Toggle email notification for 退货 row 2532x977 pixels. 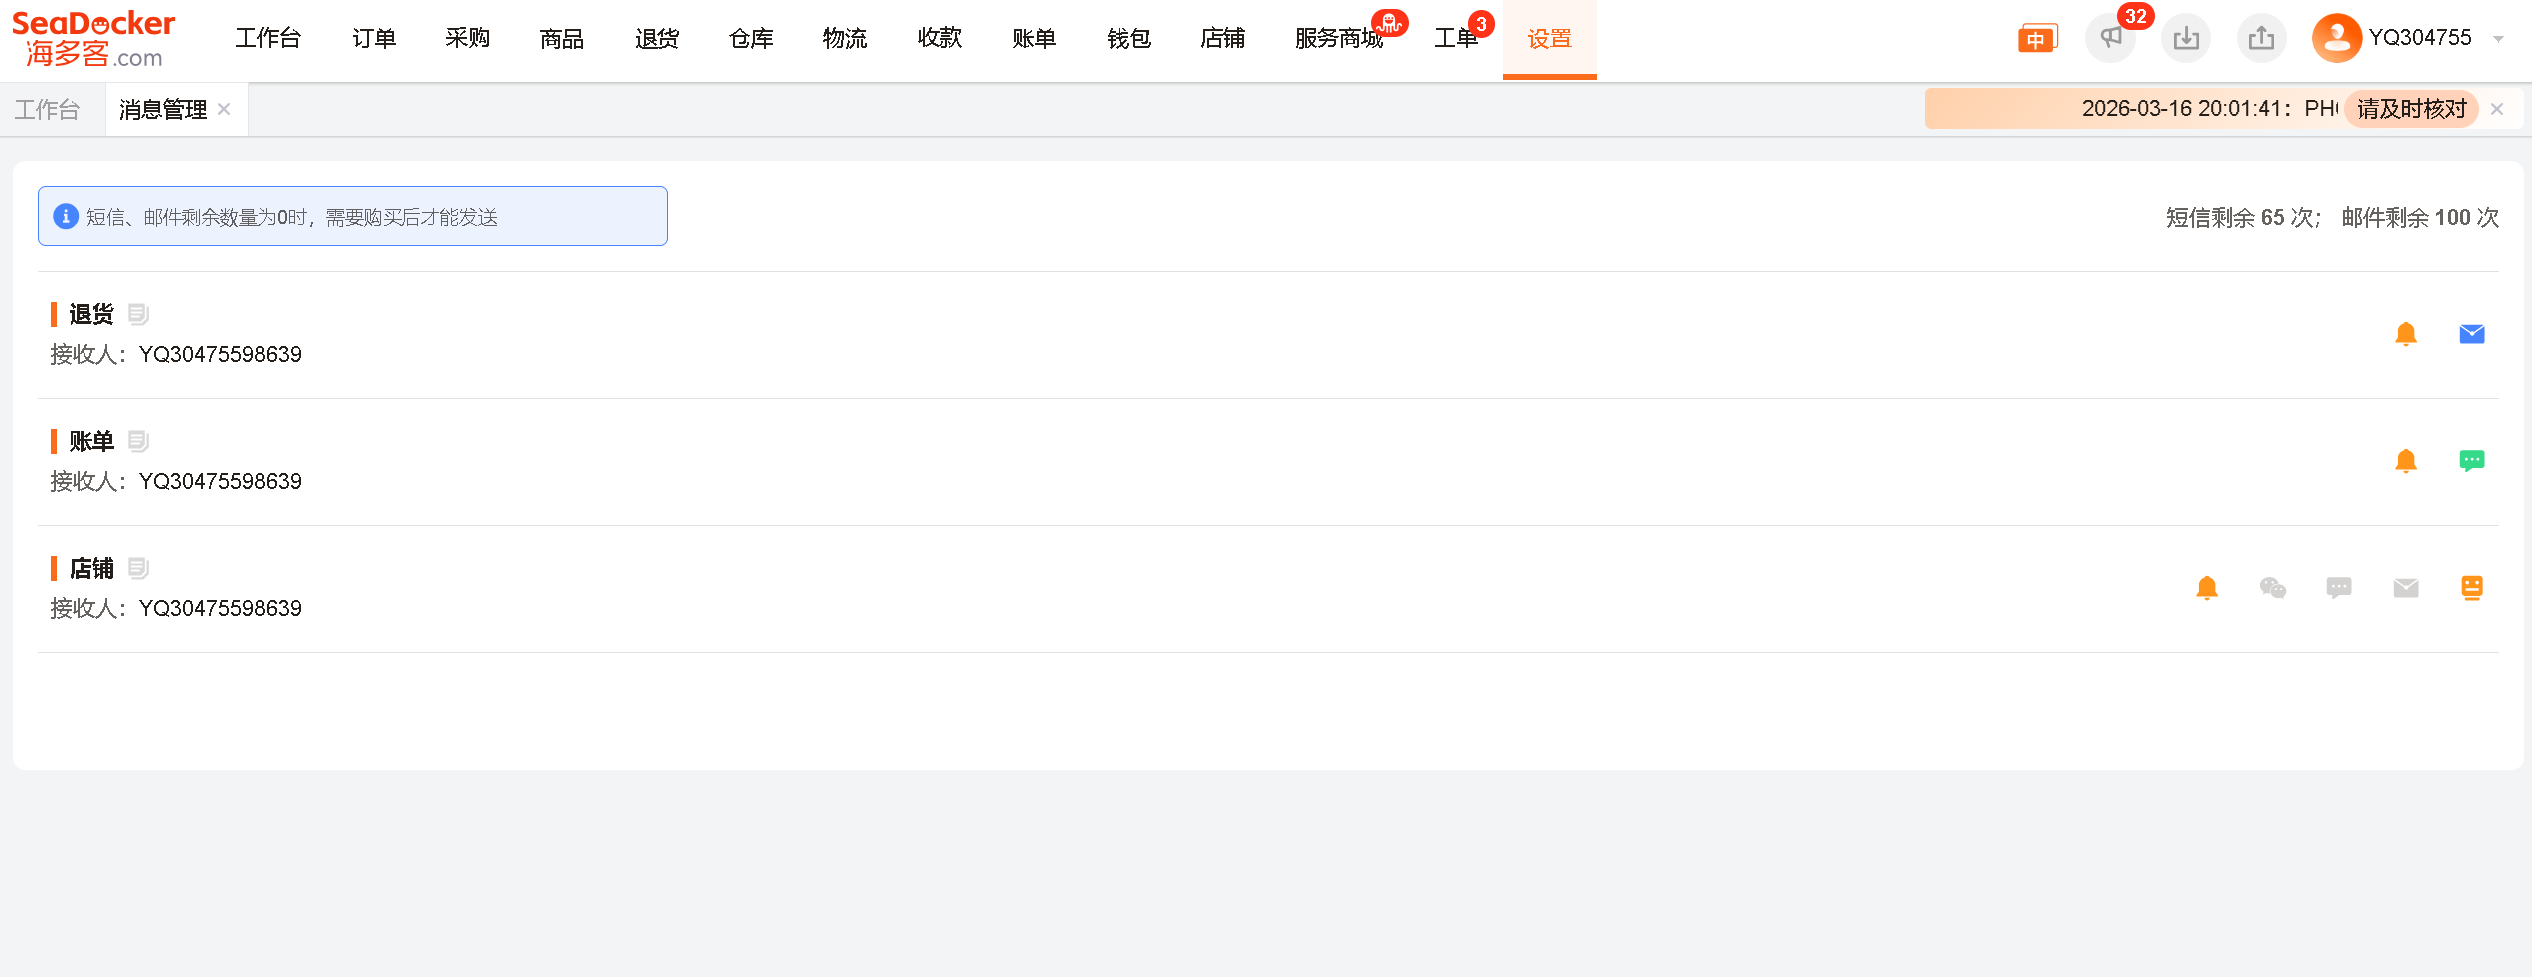click(x=2472, y=334)
